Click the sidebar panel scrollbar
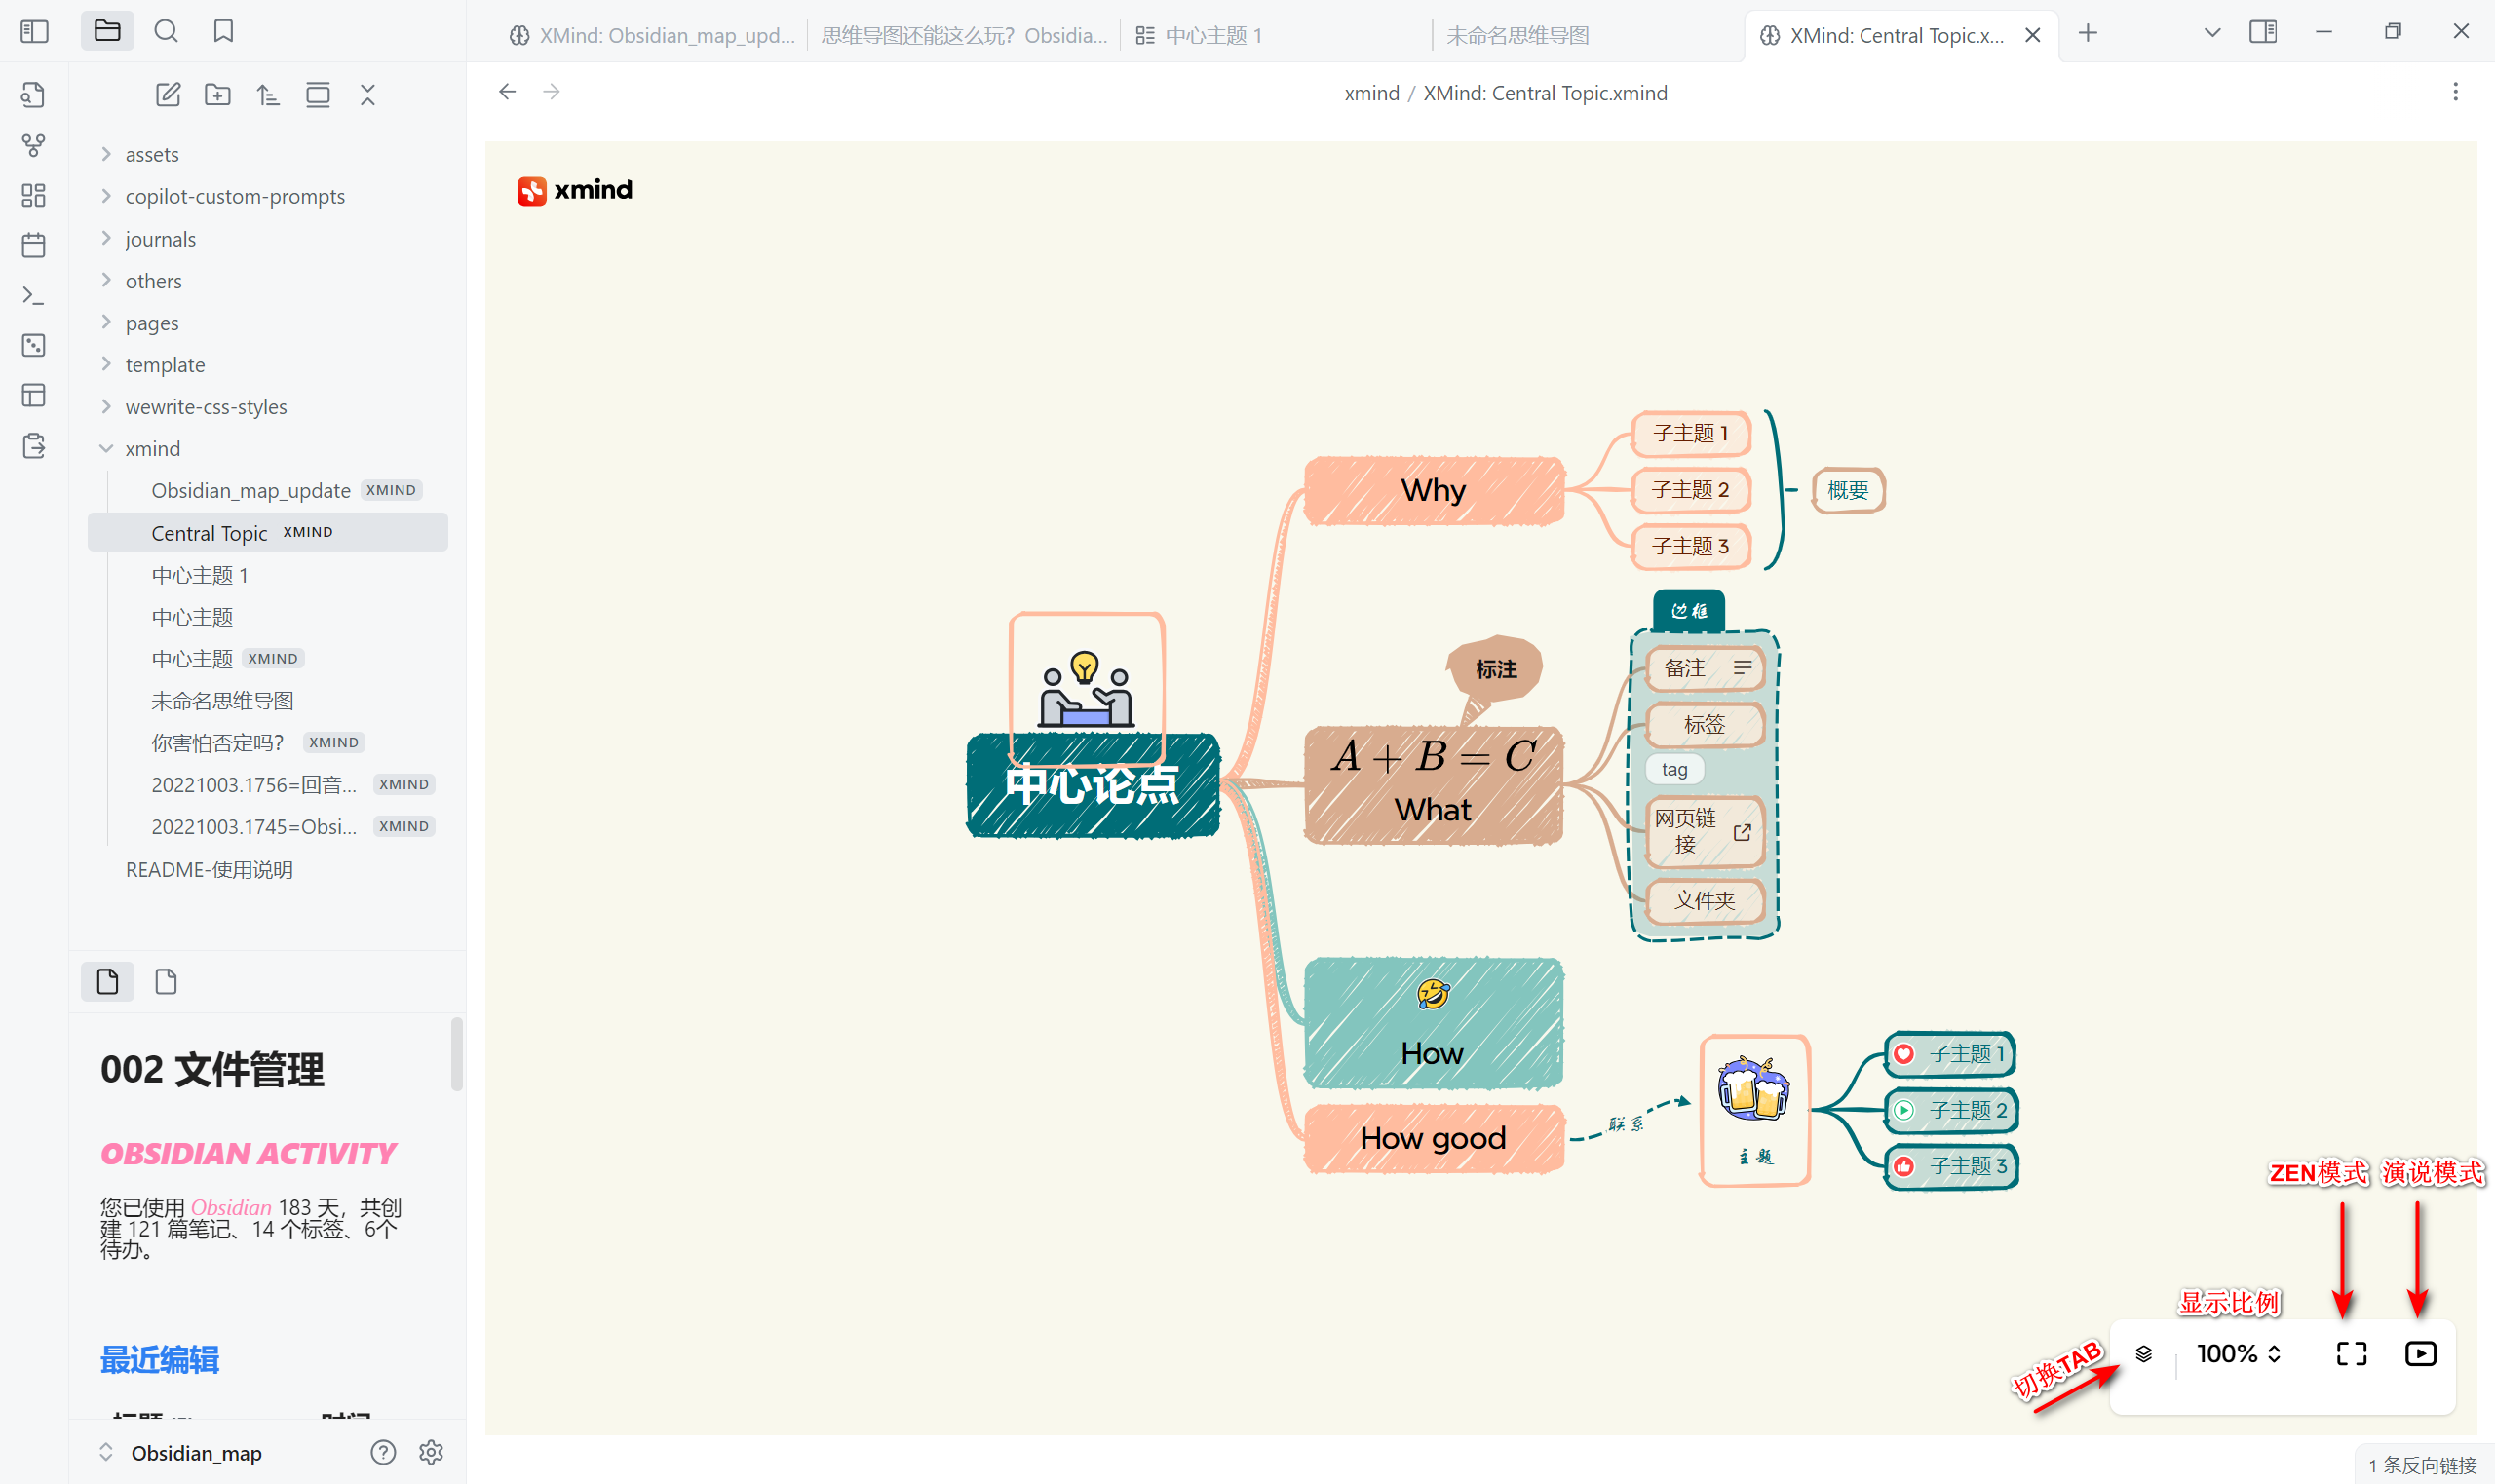The height and width of the screenshot is (1484, 2495). [x=457, y=1054]
